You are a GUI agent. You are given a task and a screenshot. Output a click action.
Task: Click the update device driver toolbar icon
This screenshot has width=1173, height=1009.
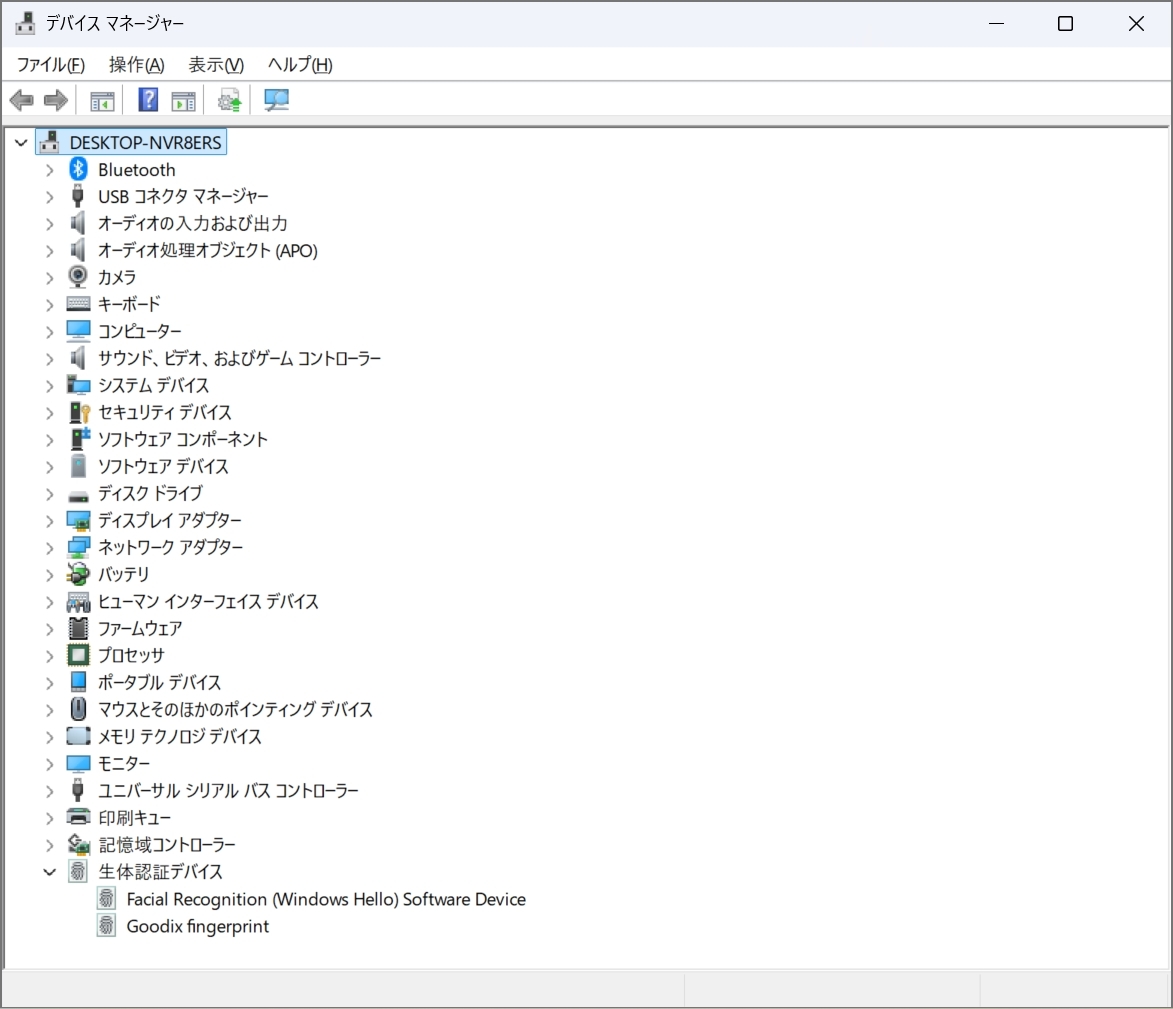[230, 100]
